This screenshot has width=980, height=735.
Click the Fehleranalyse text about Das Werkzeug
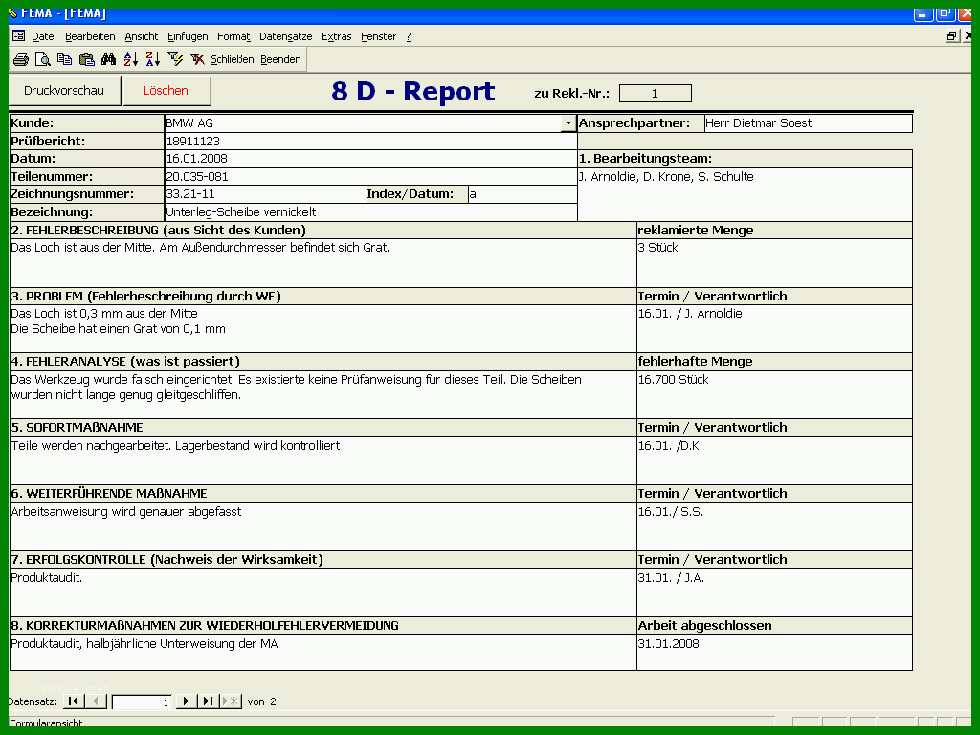(322, 394)
